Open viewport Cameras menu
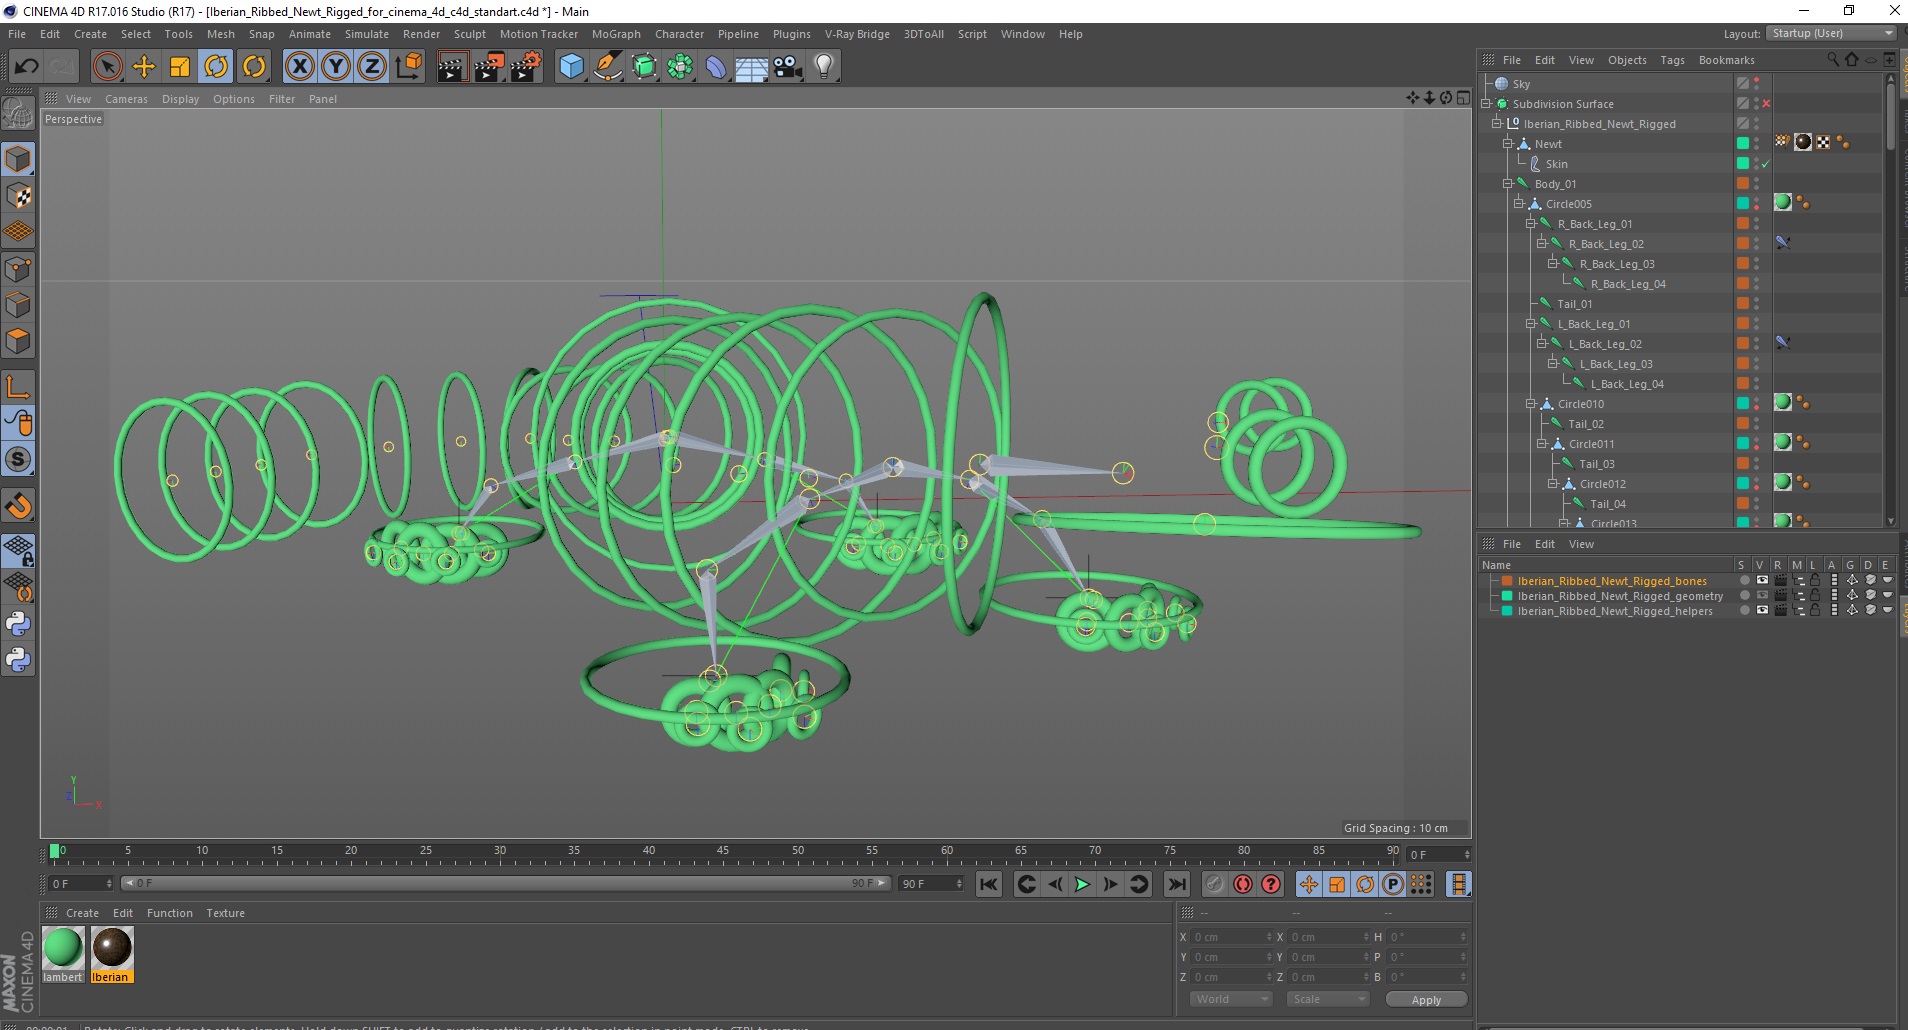Image resolution: width=1908 pixels, height=1030 pixels. click(x=126, y=99)
